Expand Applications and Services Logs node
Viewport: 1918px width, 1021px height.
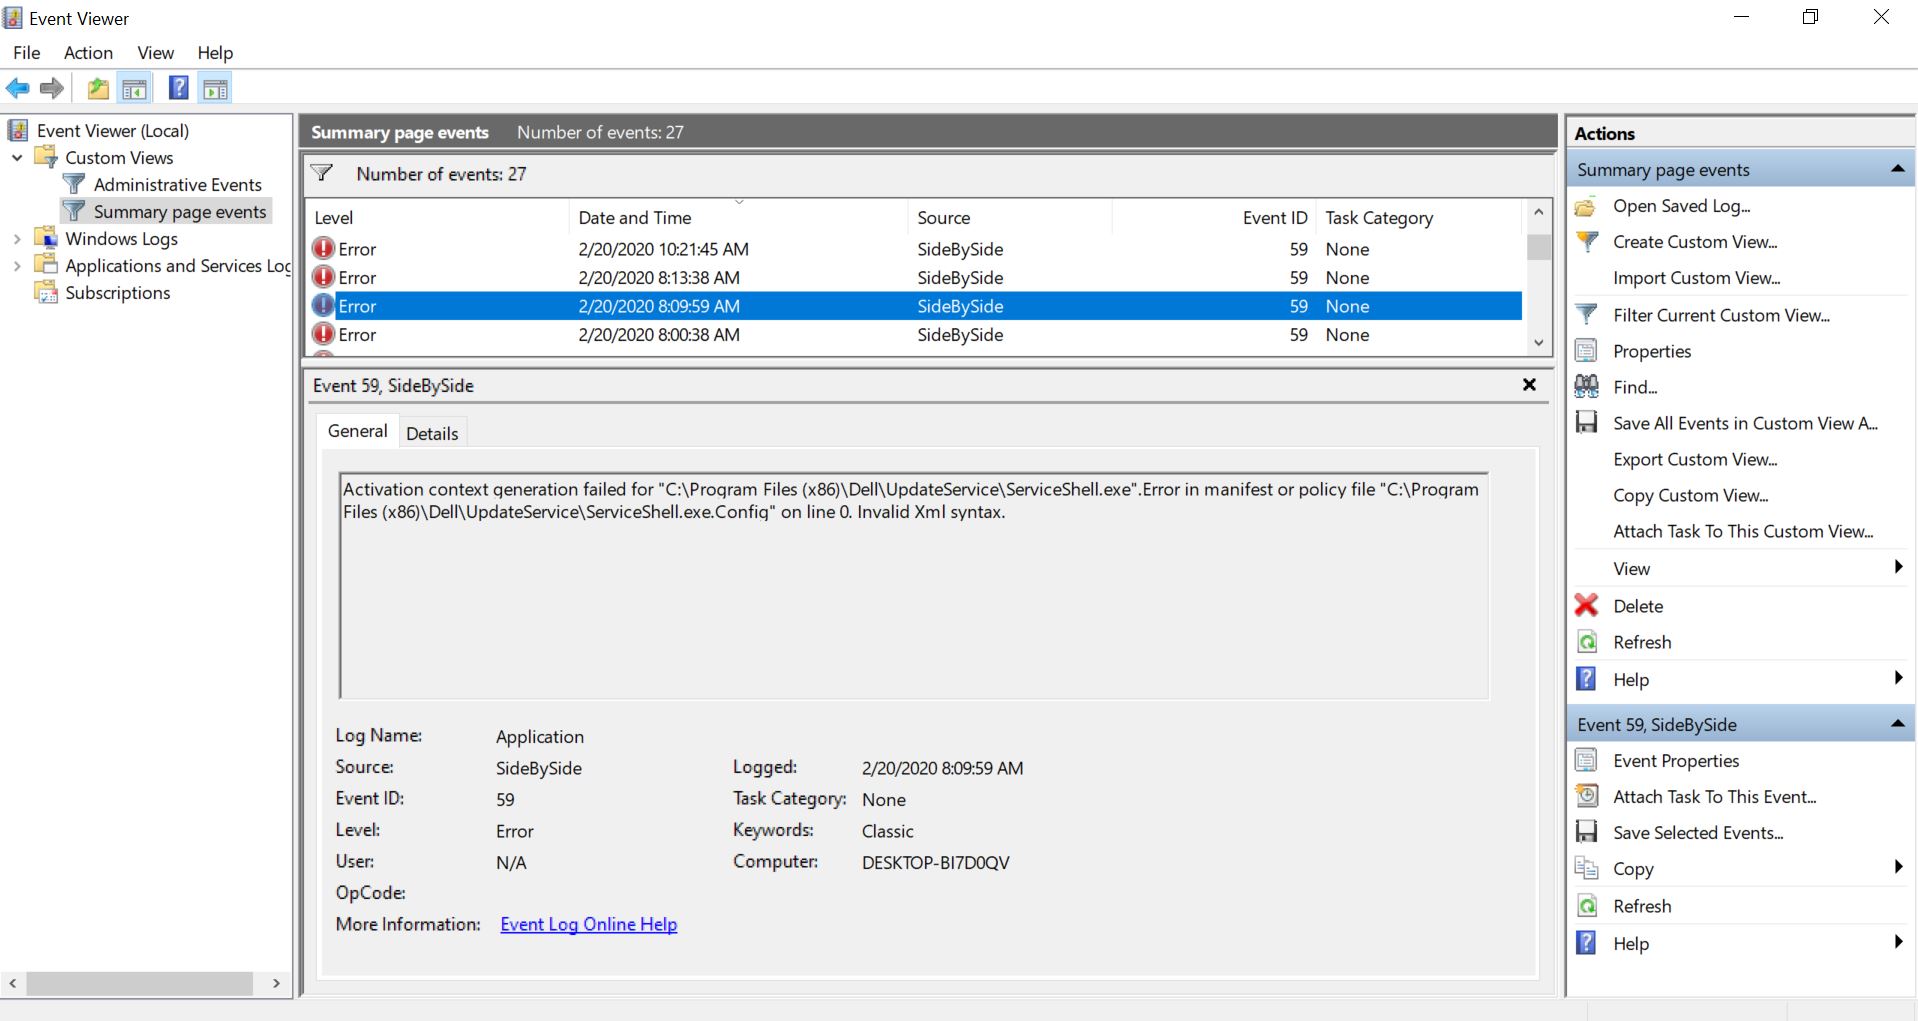(17, 266)
